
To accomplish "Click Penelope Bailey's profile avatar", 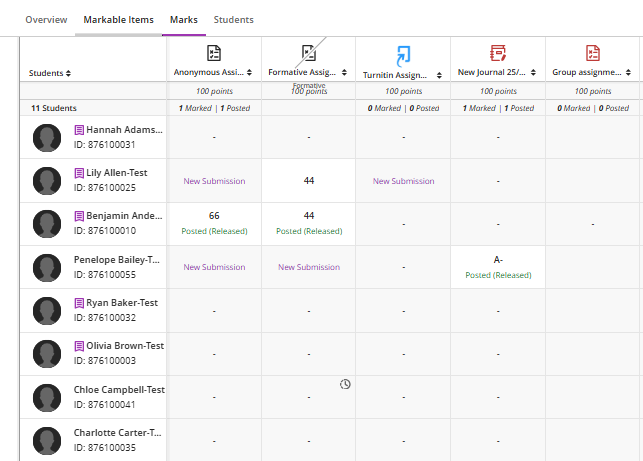I will (47, 266).
